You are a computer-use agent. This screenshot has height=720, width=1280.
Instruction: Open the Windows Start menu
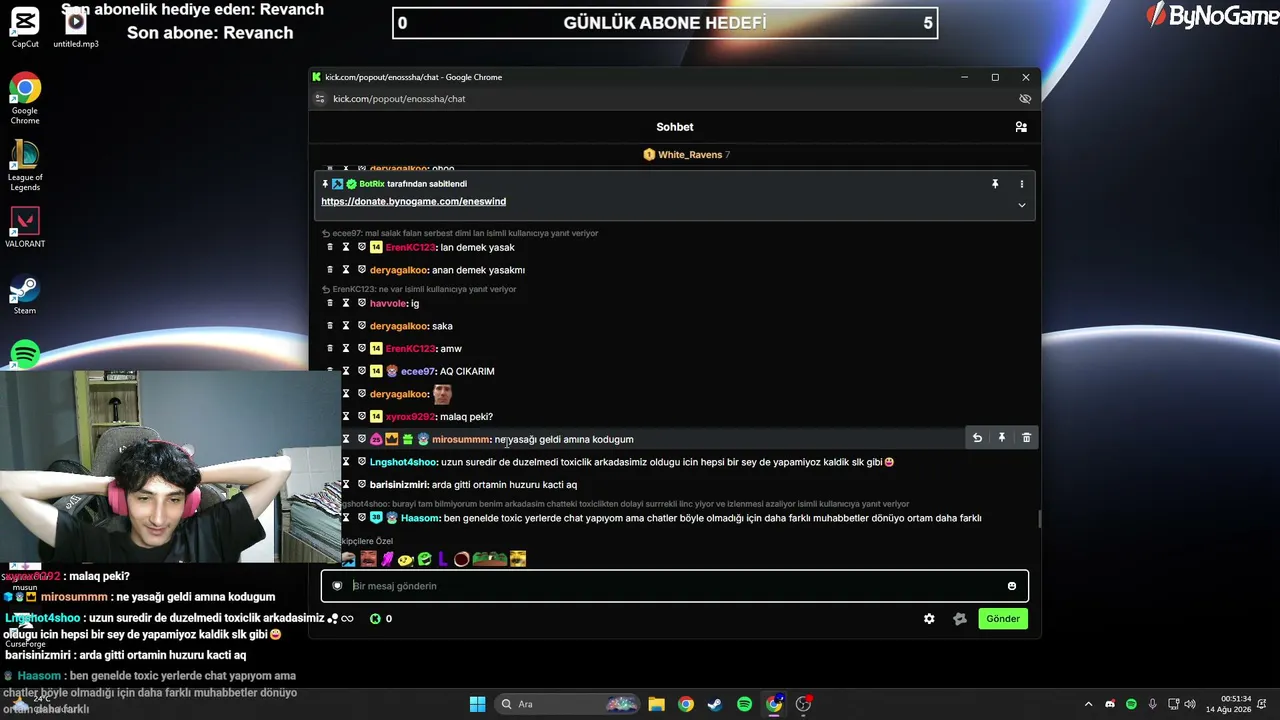(477, 704)
